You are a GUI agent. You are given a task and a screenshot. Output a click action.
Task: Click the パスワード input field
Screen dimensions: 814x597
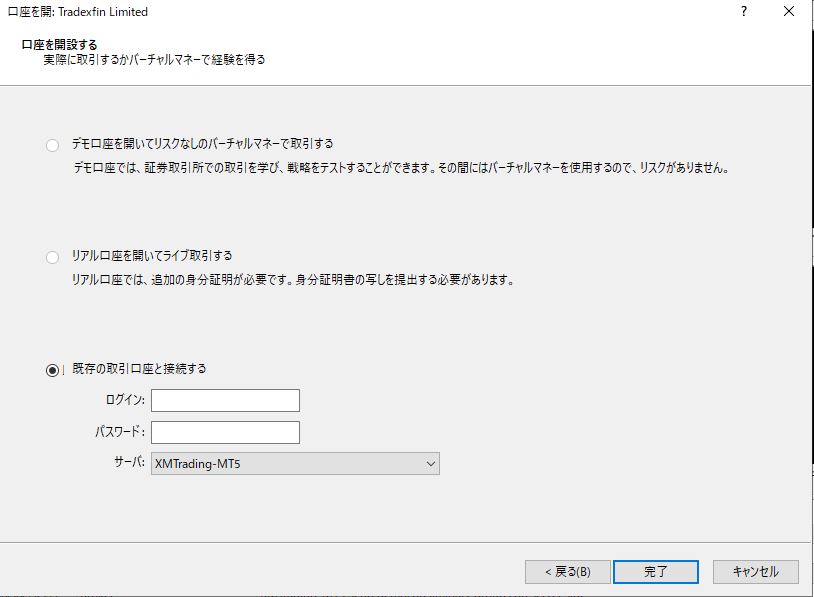point(225,432)
